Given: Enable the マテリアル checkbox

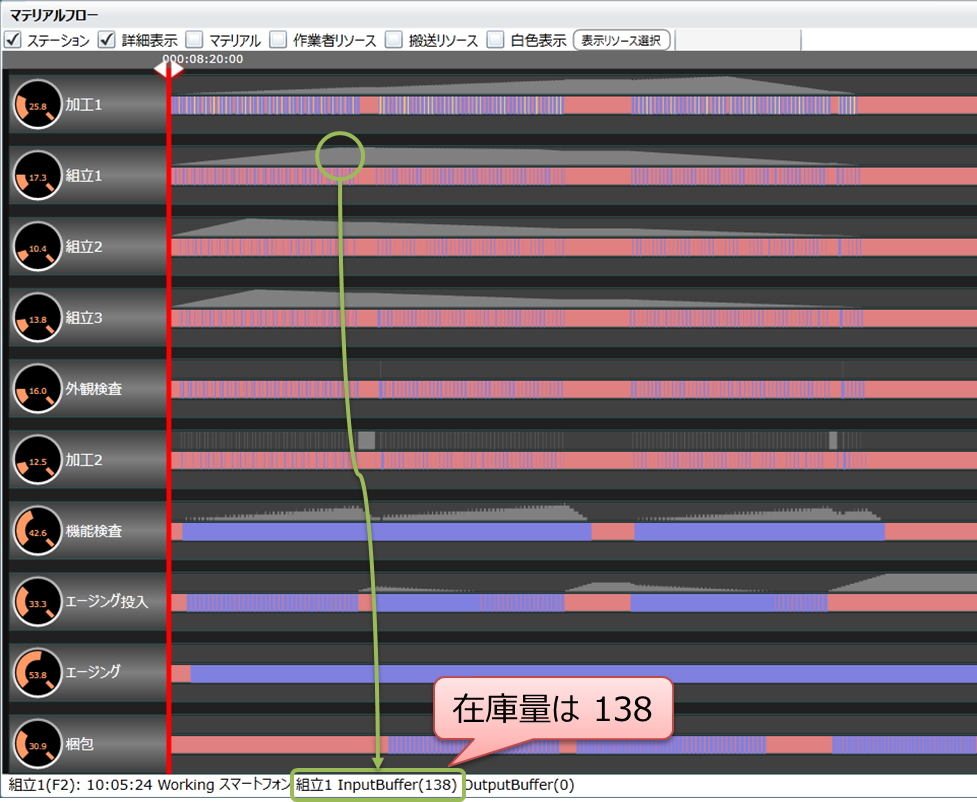Looking at the screenshot, I should 194,40.
